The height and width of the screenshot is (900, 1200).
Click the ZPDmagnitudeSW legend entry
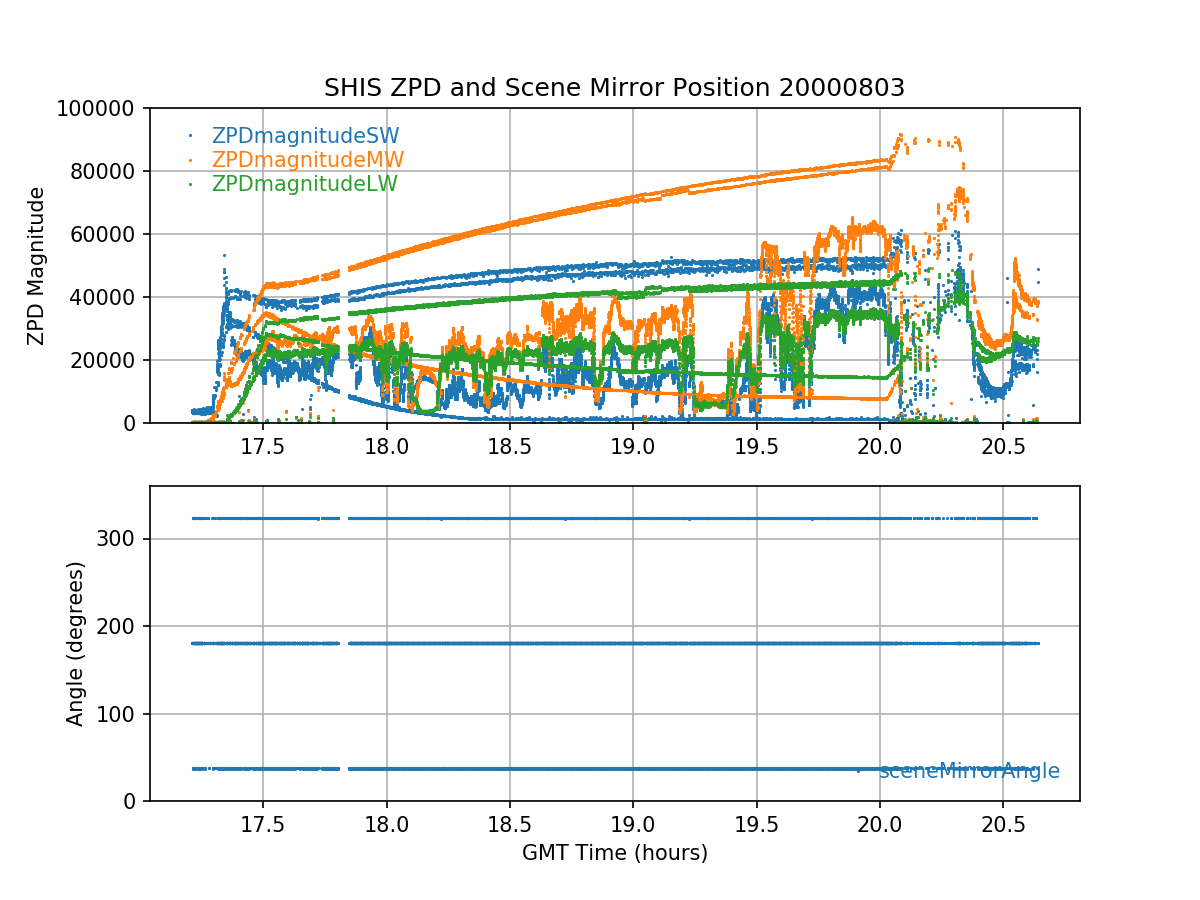305,136
